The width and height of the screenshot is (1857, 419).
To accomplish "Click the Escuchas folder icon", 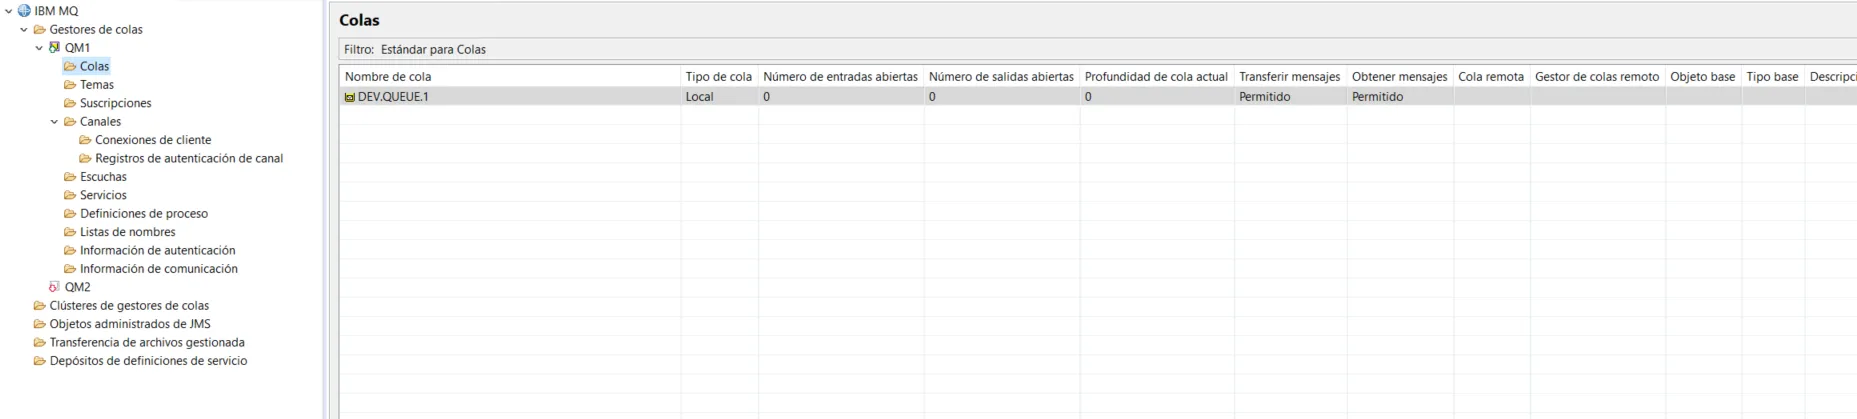I will coord(70,177).
